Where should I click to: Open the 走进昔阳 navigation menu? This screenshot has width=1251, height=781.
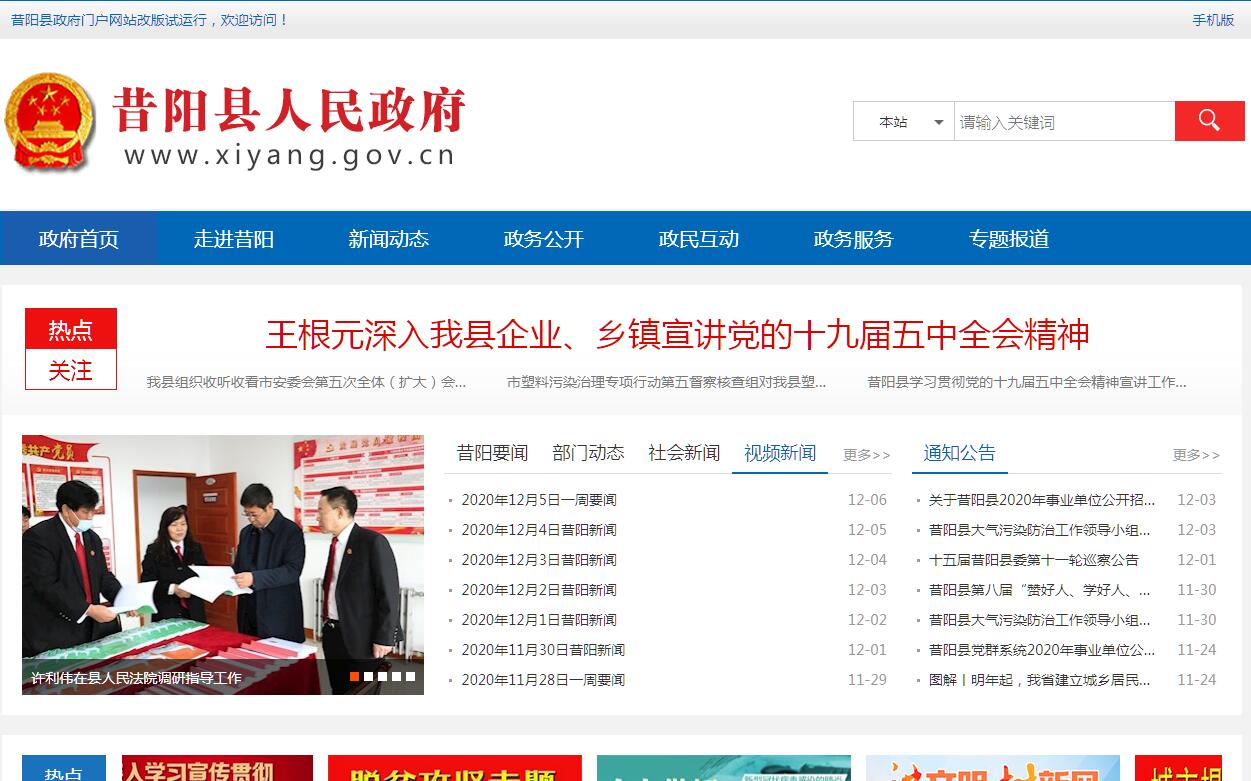pyautogui.click(x=235, y=238)
